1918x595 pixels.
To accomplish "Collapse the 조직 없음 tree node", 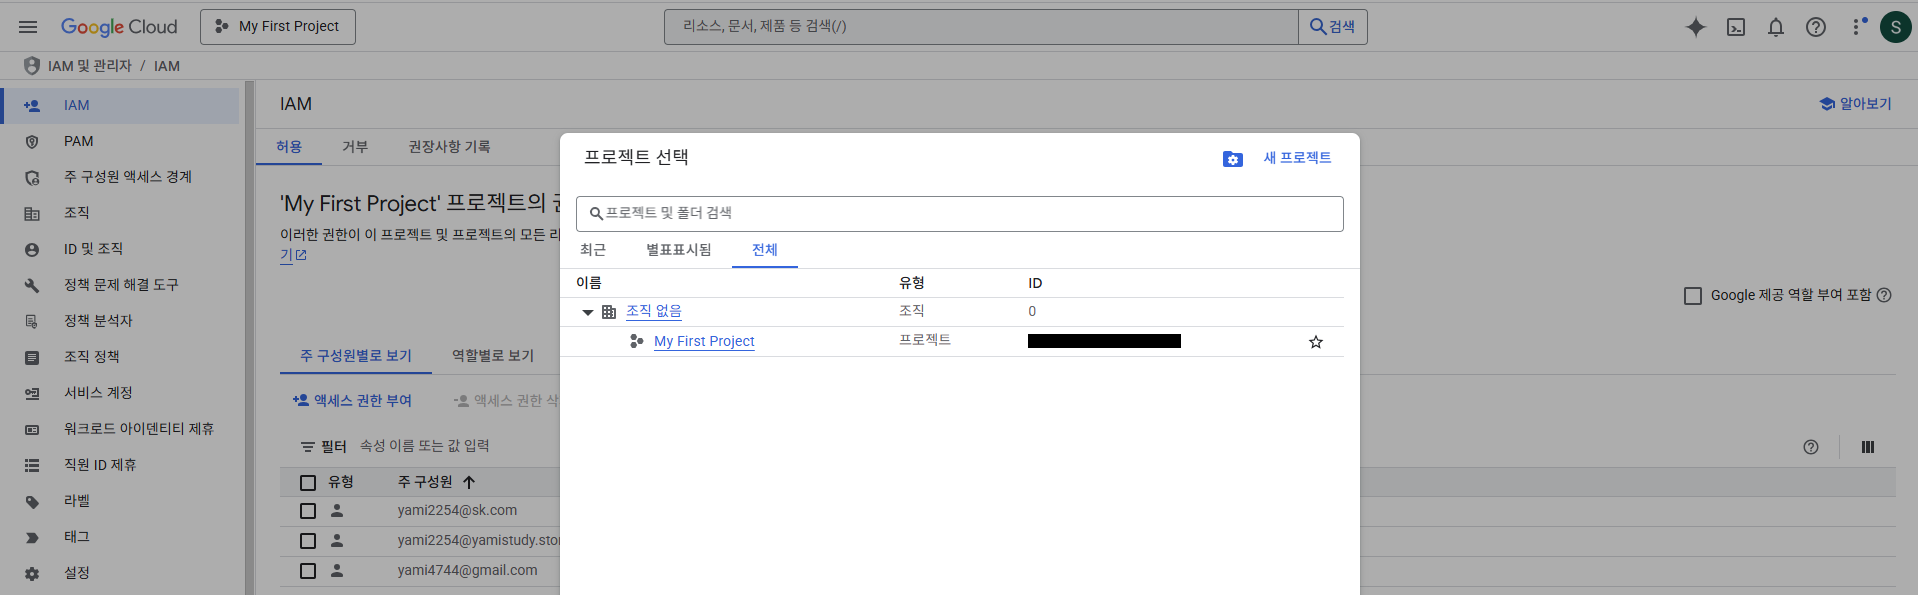I will click(x=588, y=313).
